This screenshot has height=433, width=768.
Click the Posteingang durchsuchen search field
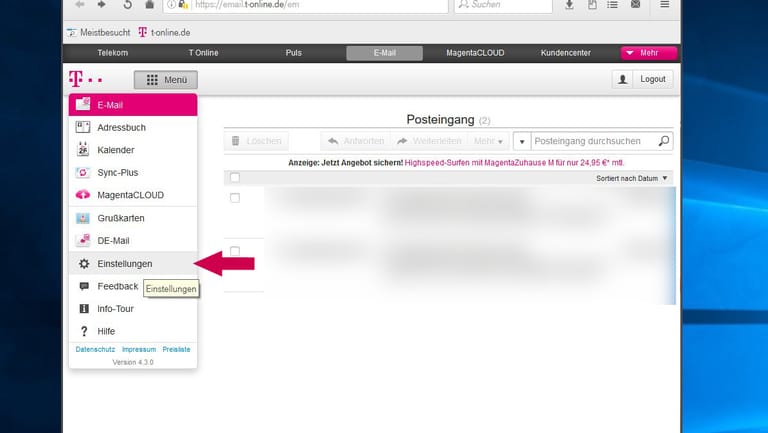594,141
